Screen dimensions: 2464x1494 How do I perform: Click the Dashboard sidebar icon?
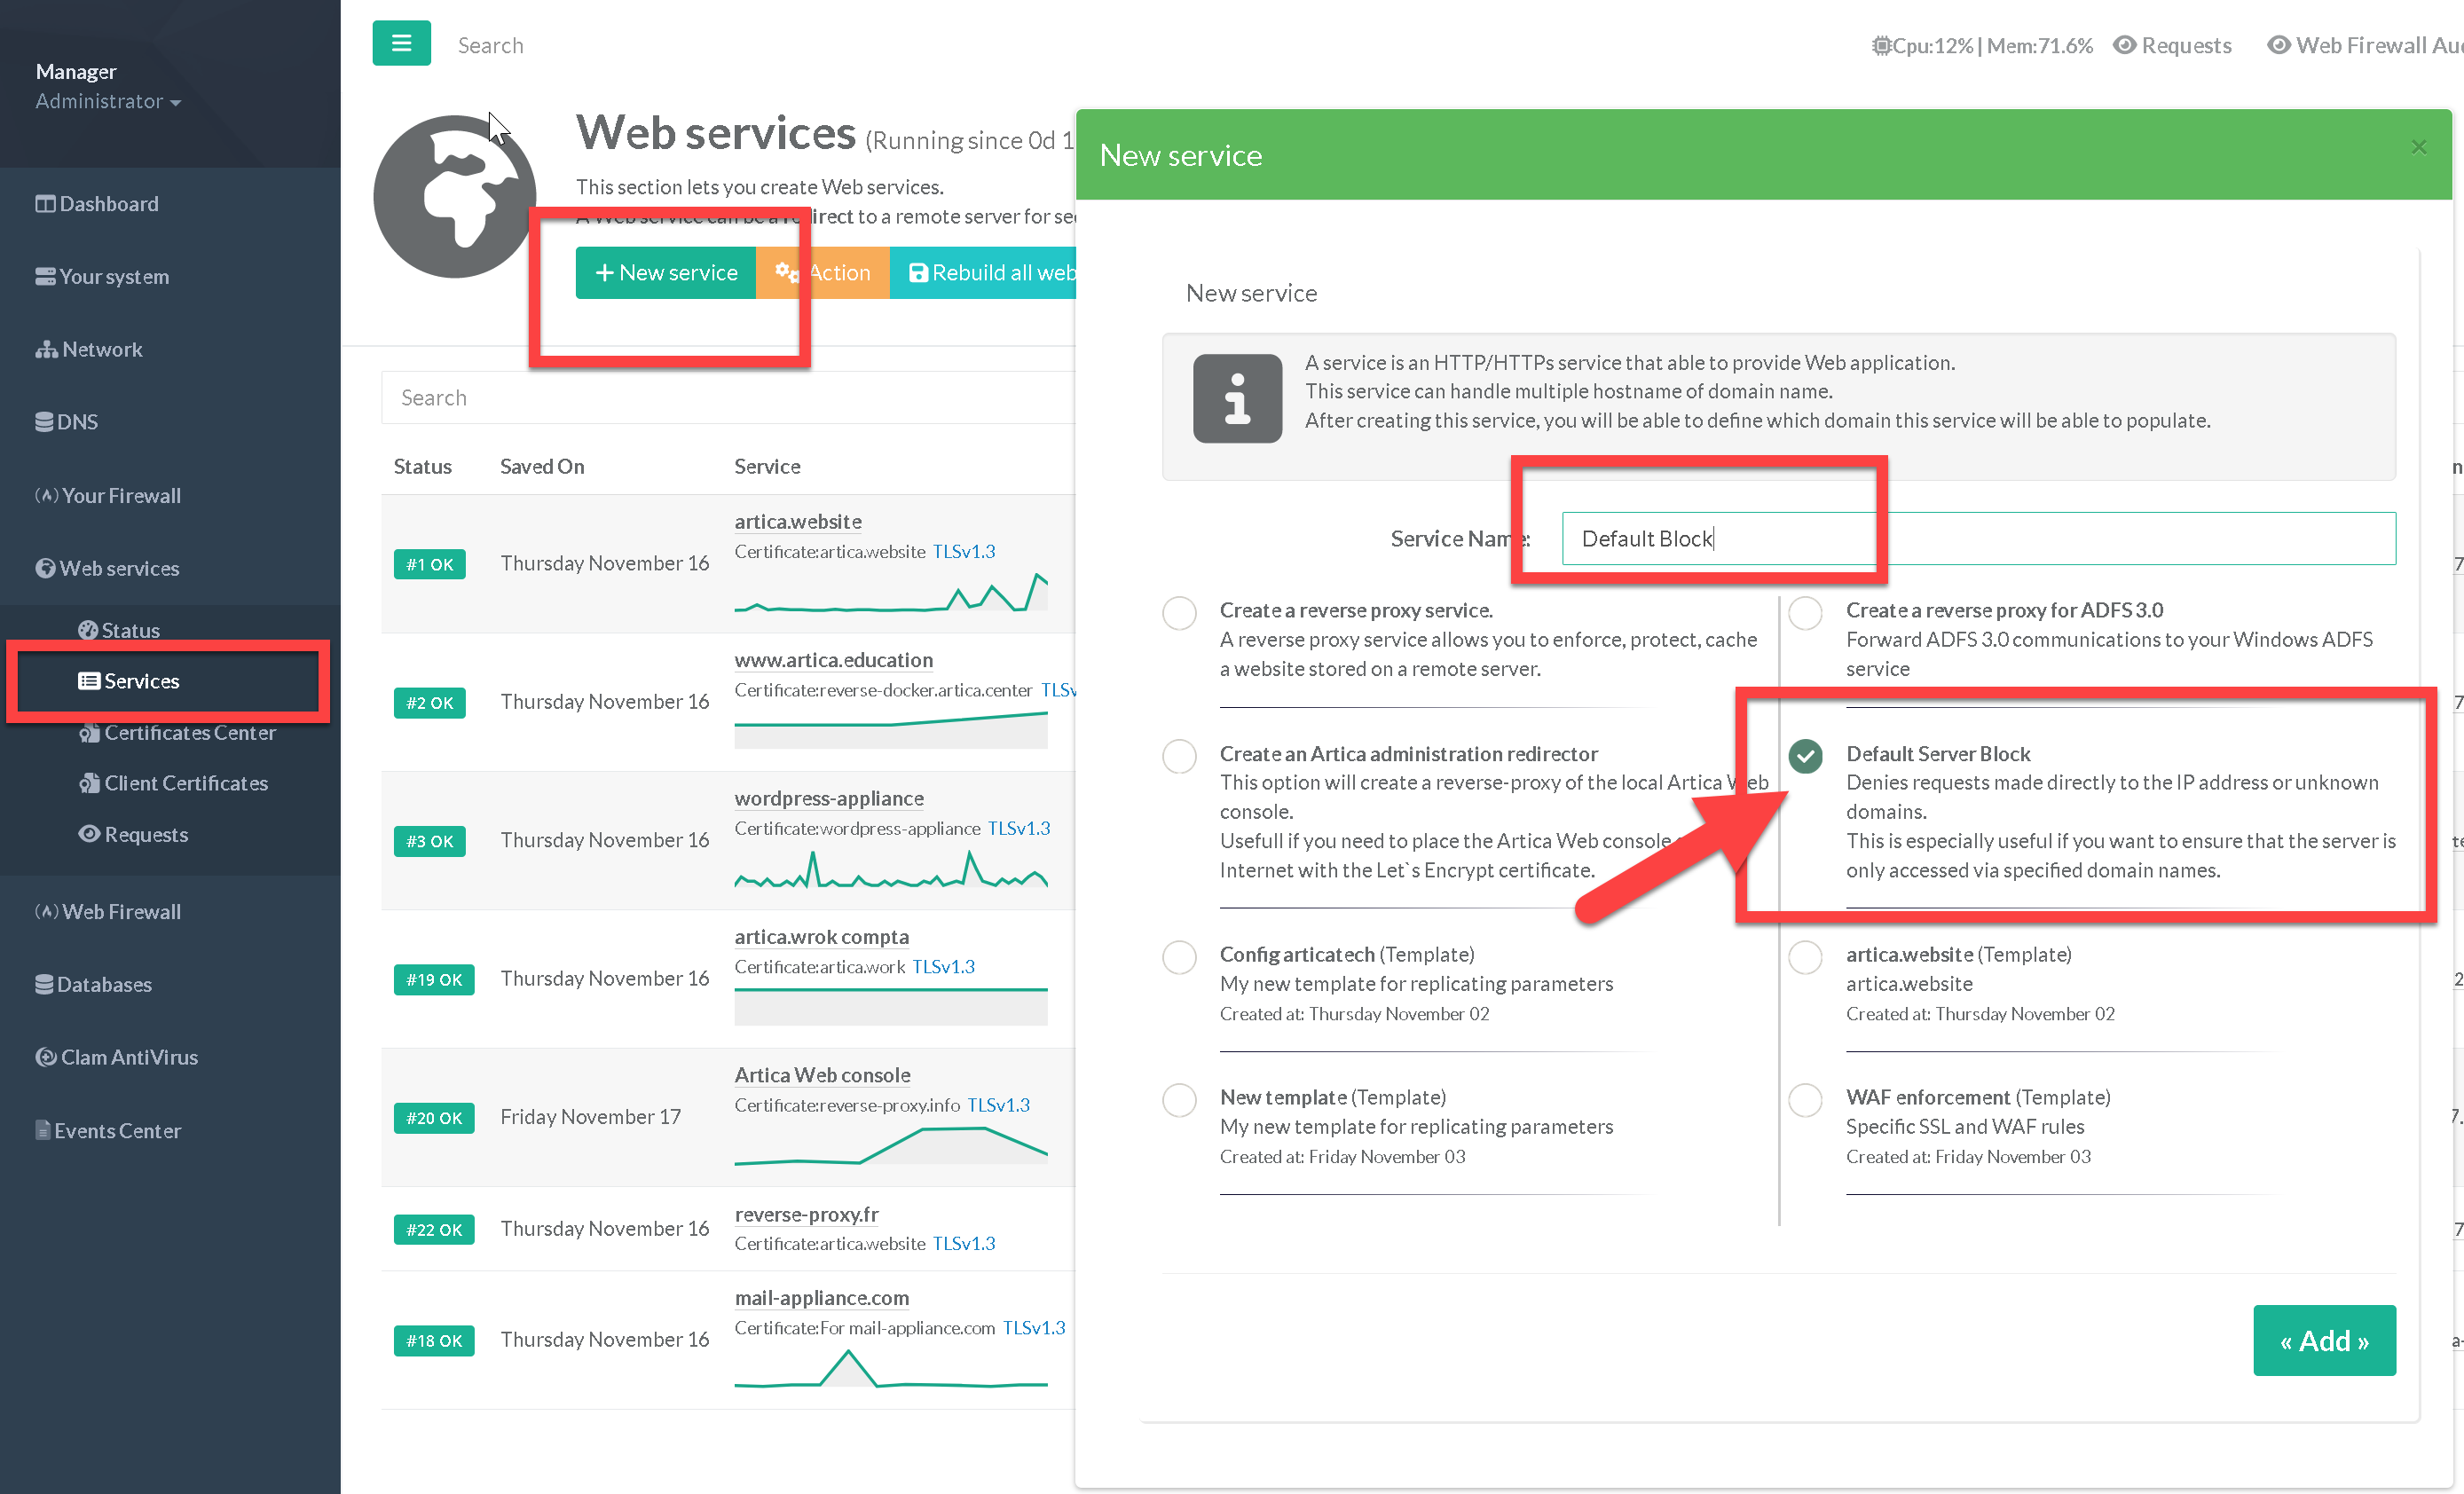45,204
